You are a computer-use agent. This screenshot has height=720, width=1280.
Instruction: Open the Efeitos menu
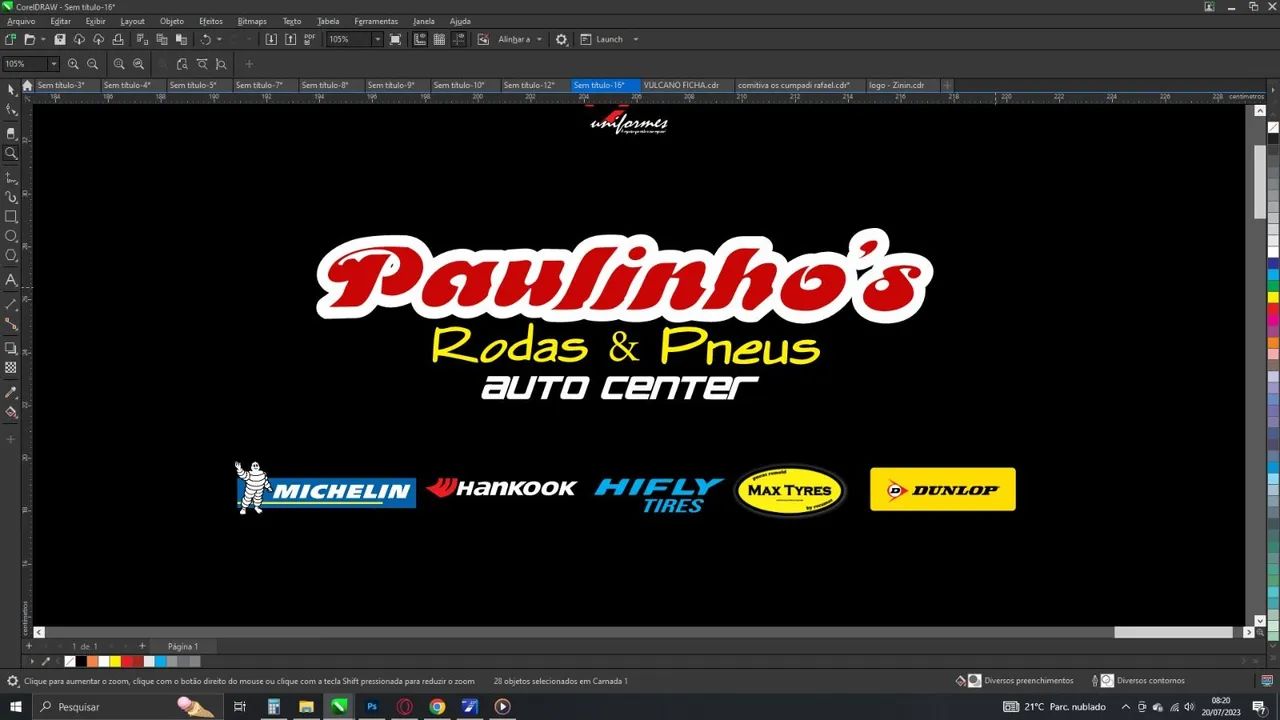tap(211, 21)
